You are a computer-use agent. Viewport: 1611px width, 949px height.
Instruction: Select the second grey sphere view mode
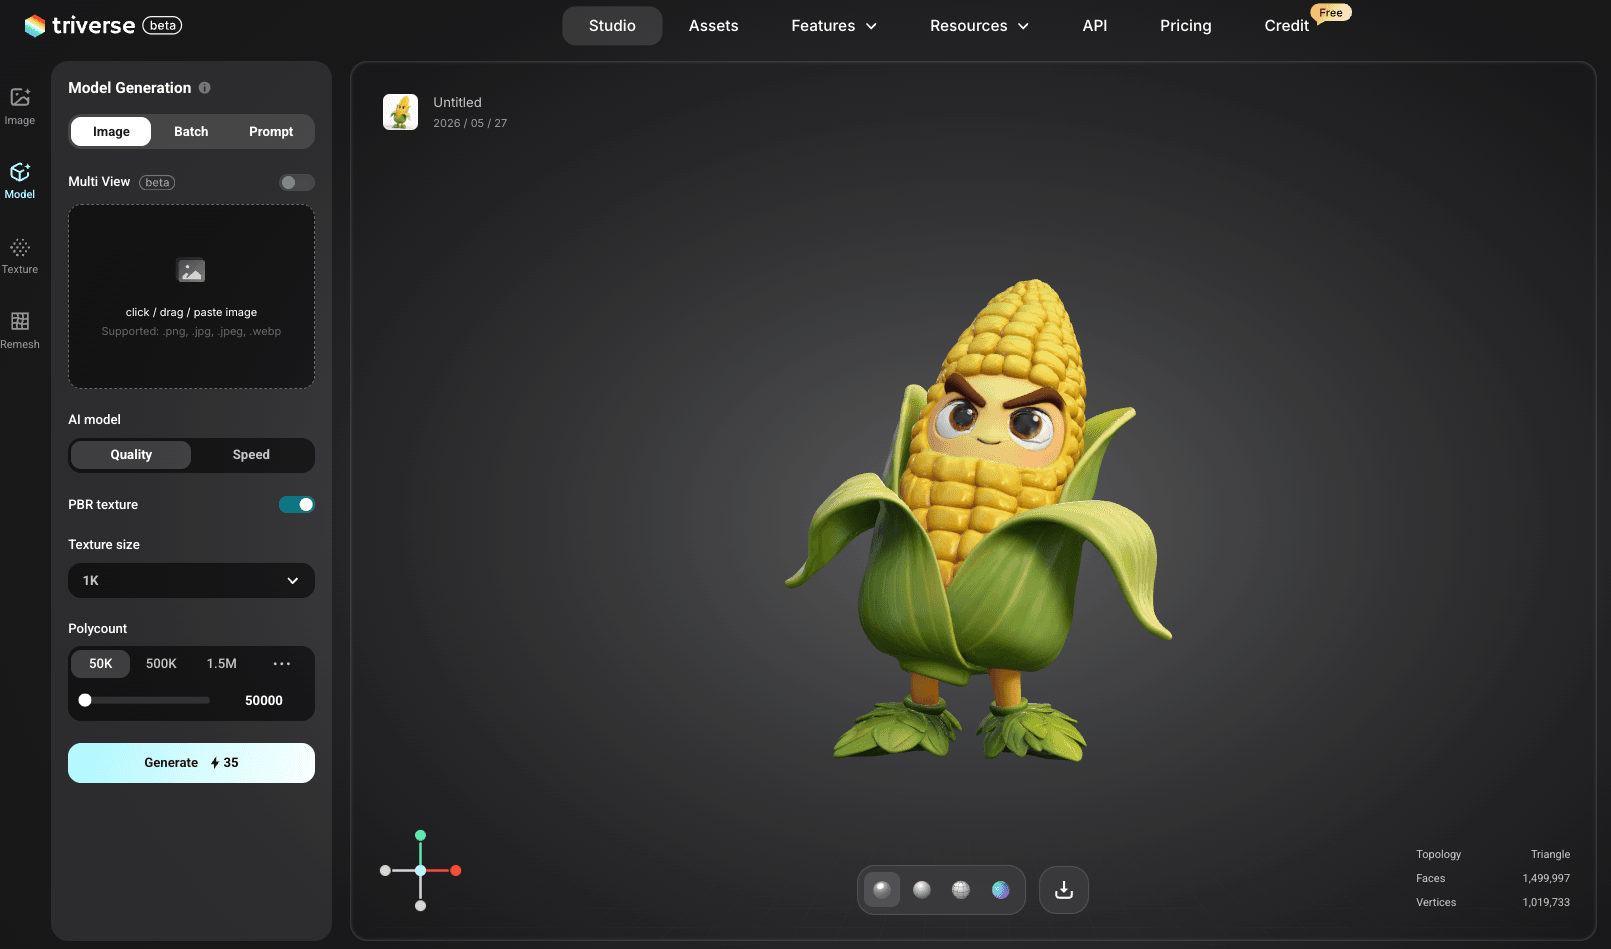[922, 890]
